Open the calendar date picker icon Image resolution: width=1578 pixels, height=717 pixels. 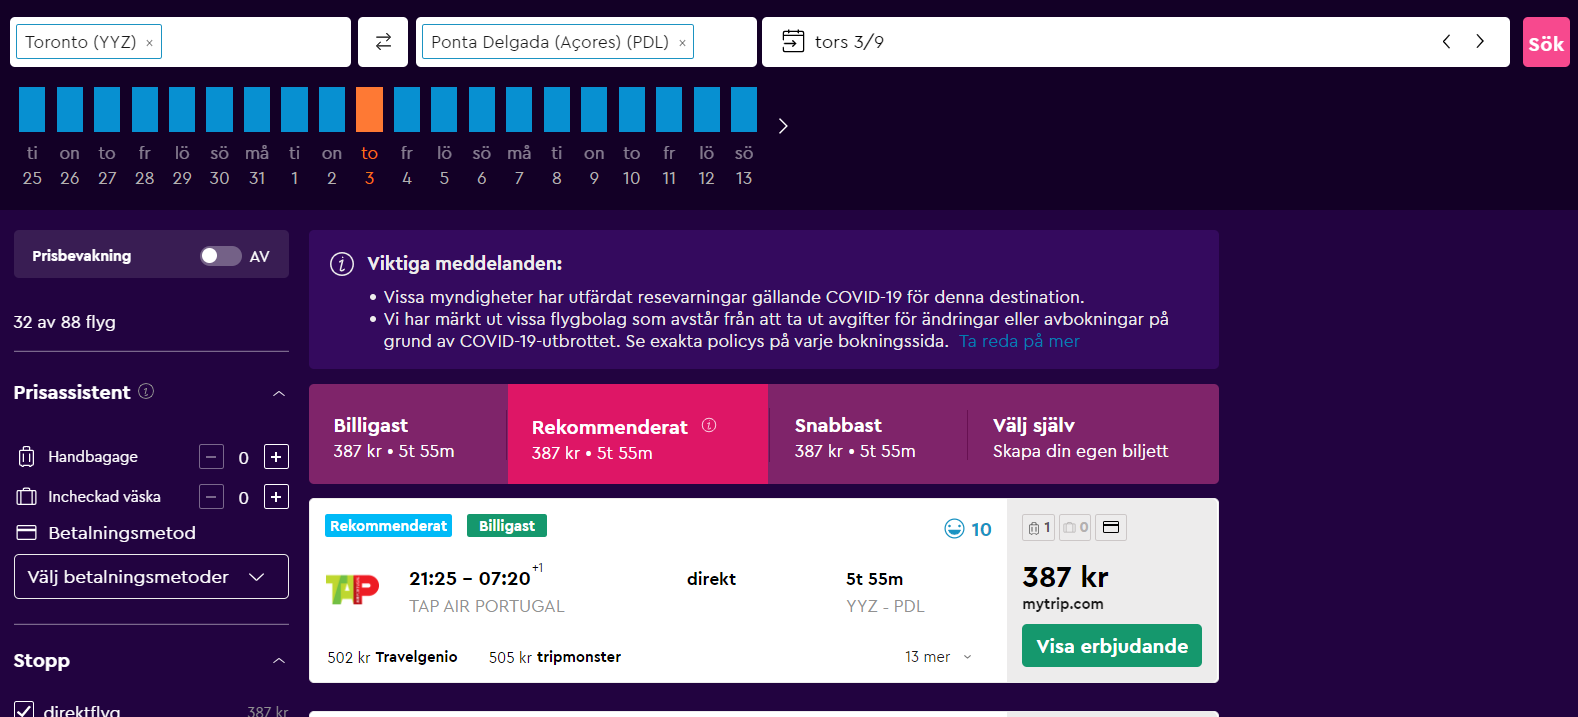pos(793,41)
